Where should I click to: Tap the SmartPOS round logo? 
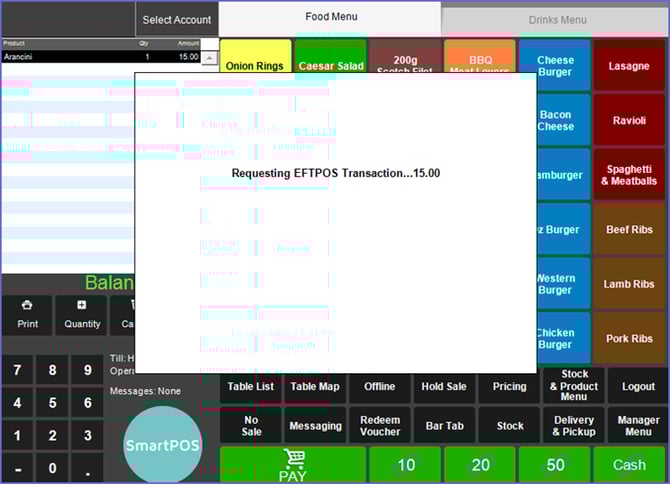(162, 445)
